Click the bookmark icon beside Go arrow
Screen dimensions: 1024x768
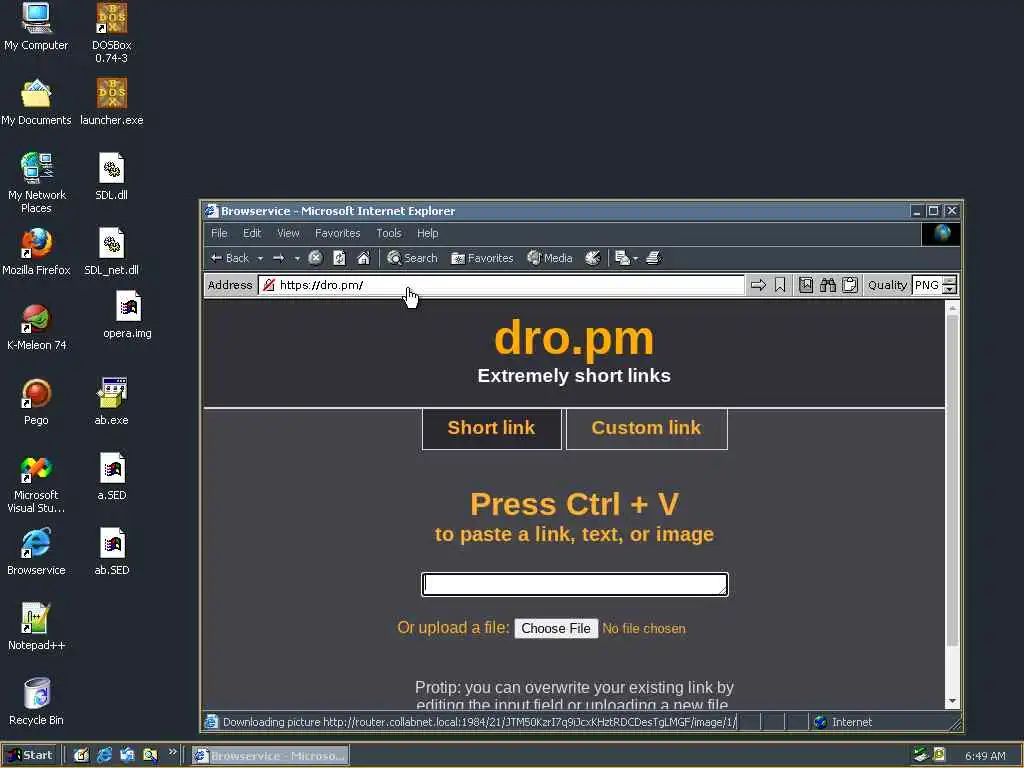tap(780, 285)
